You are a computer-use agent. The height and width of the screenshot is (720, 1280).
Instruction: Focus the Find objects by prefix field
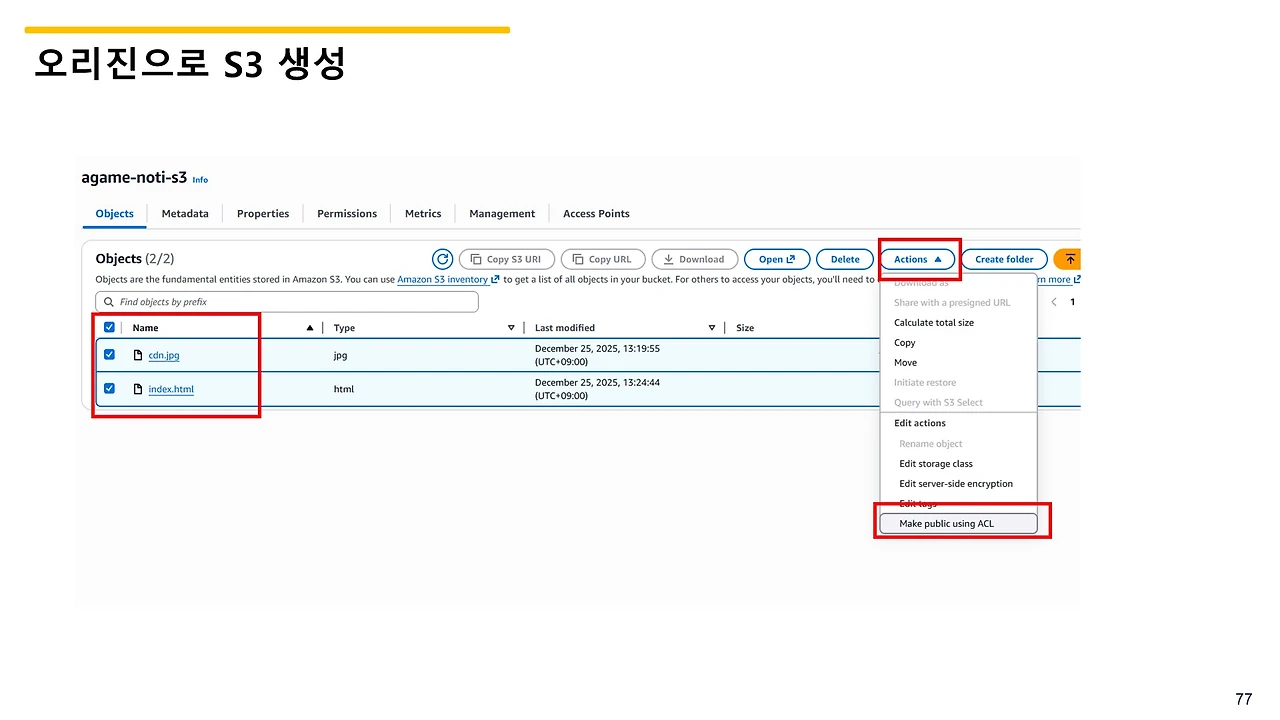pos(287,302)
